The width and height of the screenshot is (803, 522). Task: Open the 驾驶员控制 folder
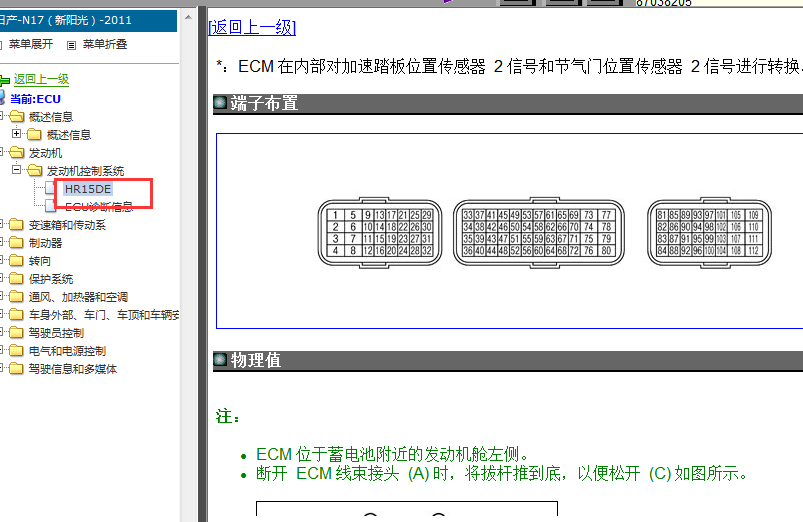pos(56,333)
